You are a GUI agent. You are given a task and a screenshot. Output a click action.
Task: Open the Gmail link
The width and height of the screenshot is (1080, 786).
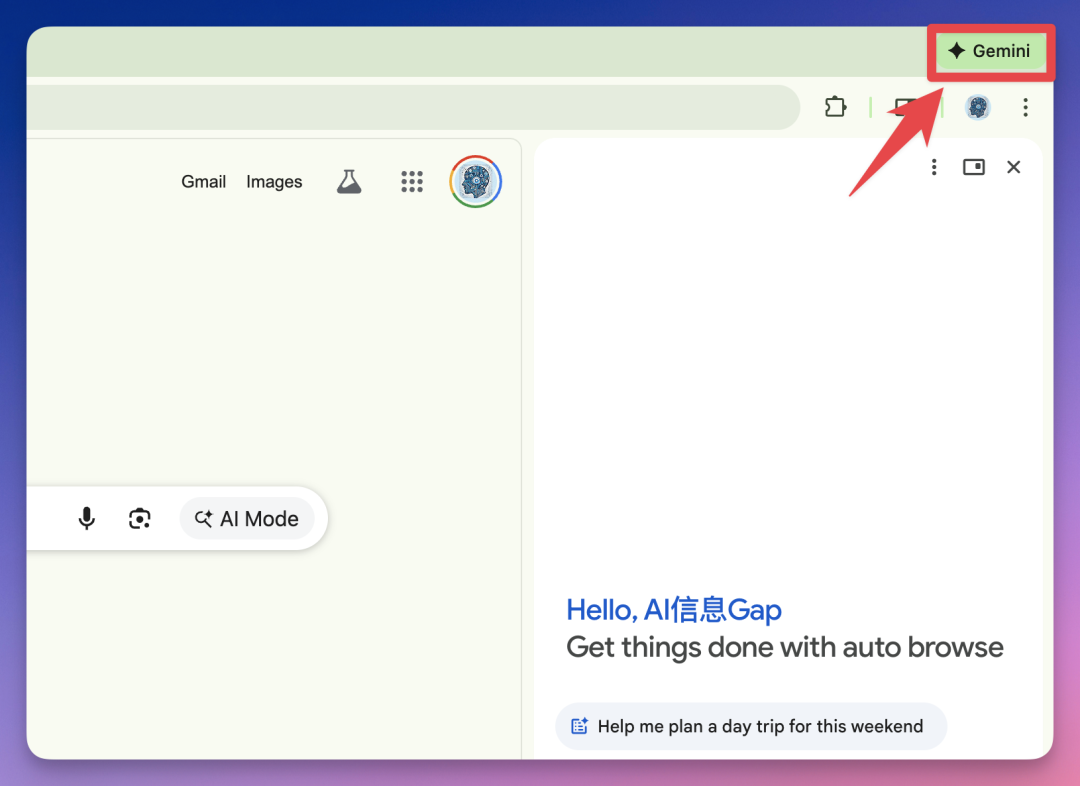click(203, 181)
